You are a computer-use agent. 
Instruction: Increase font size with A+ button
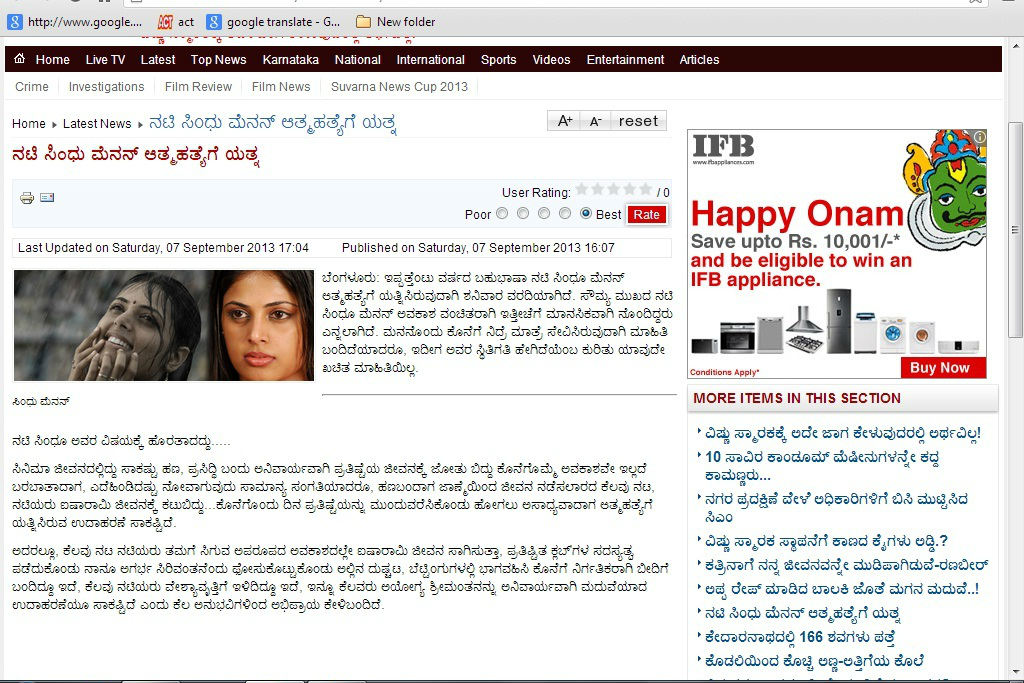coord(565,121)
